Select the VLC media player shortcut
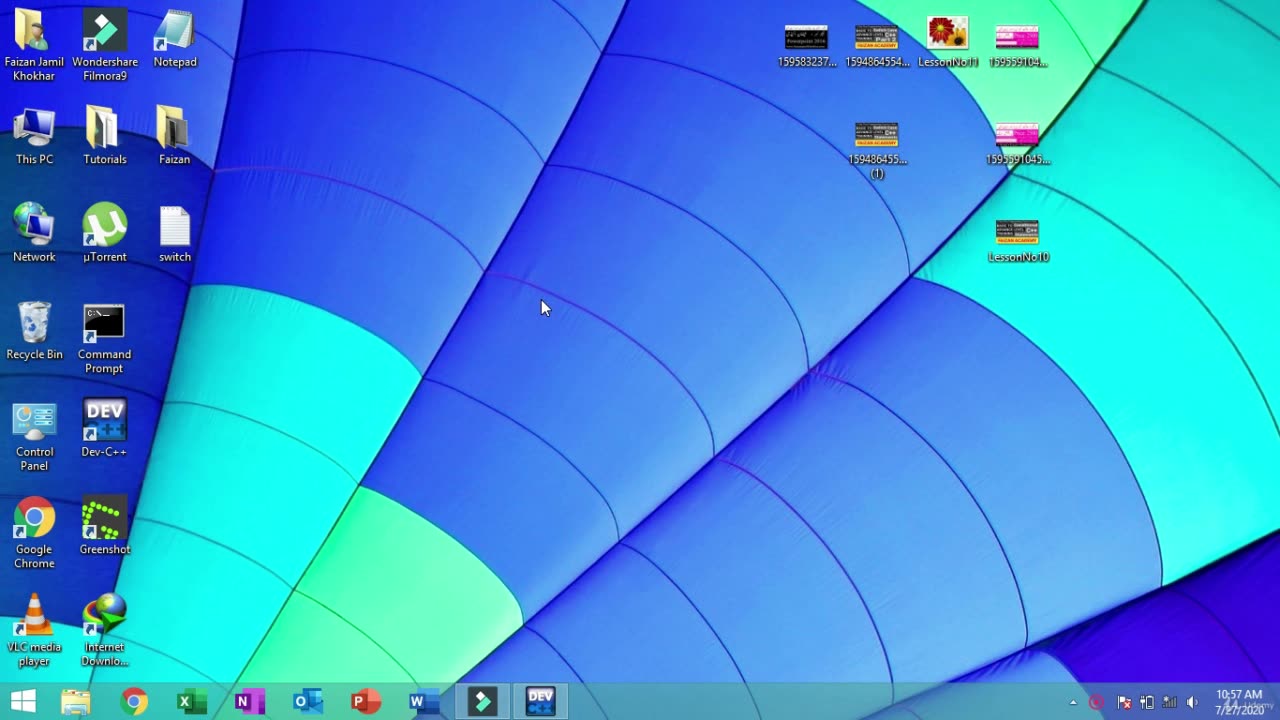This screenshot has width=1280, height=720. 34,631
